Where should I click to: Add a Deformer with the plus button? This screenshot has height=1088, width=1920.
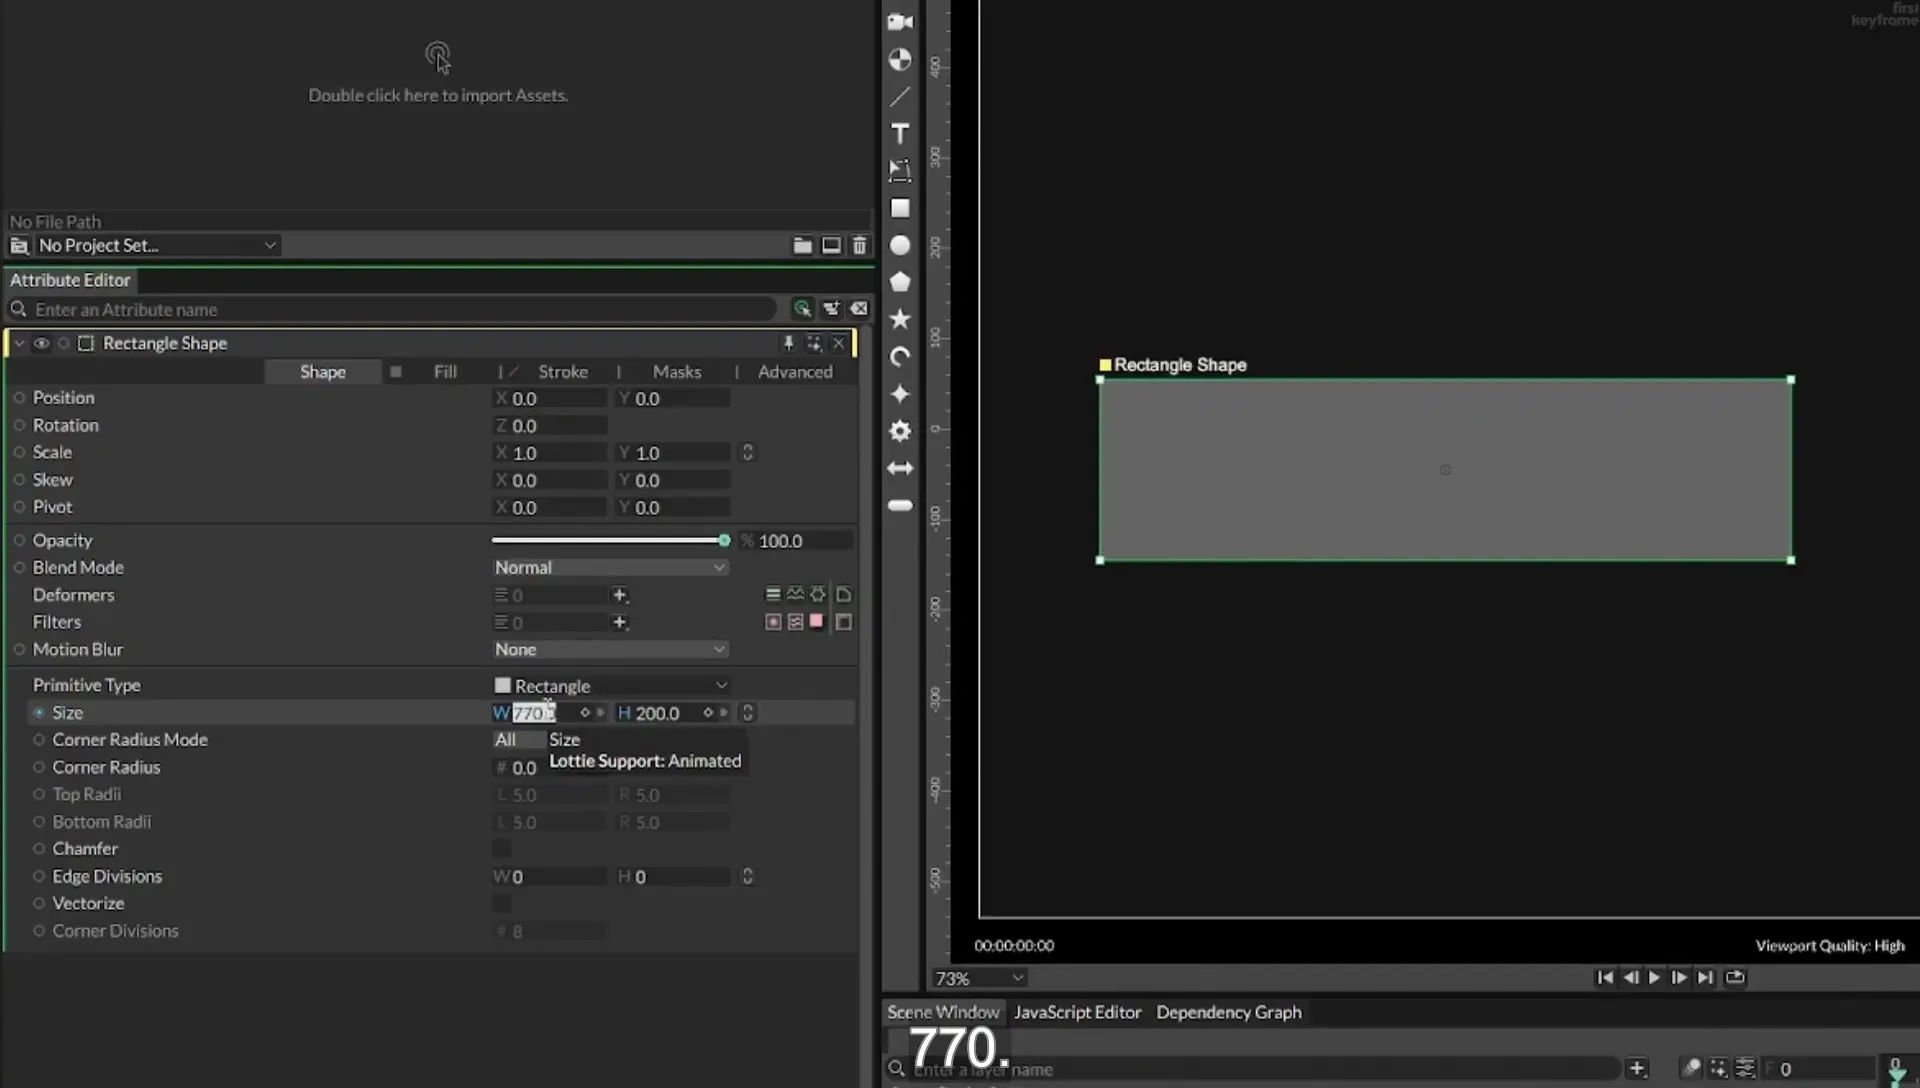click(620, 595)
